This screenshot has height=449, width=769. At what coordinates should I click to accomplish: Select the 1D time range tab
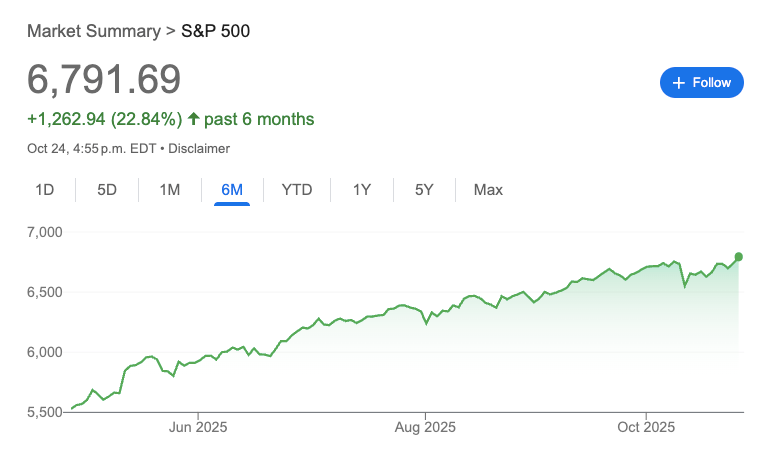[x=45, y=190]
